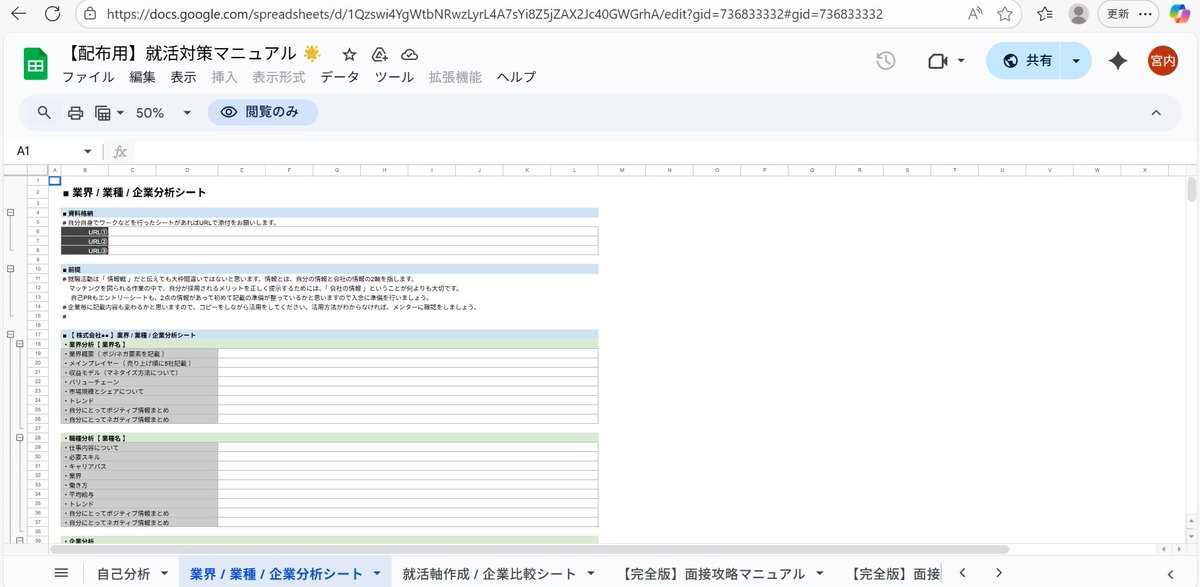
Task: Star the spreadsheet next to its title
Action: point(347,54)
